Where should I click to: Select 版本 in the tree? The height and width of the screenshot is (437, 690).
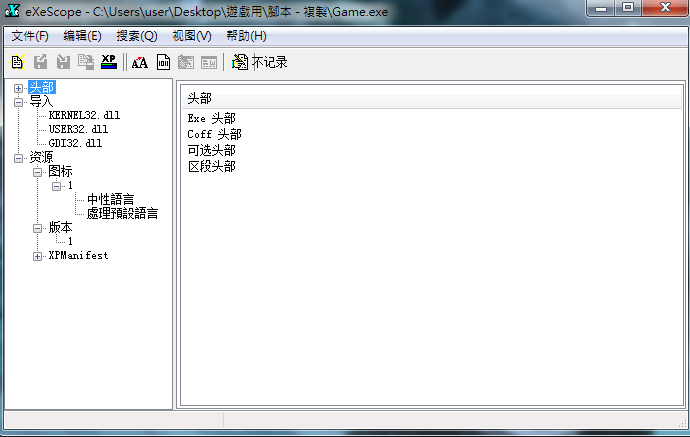click(x=60, y=227)
